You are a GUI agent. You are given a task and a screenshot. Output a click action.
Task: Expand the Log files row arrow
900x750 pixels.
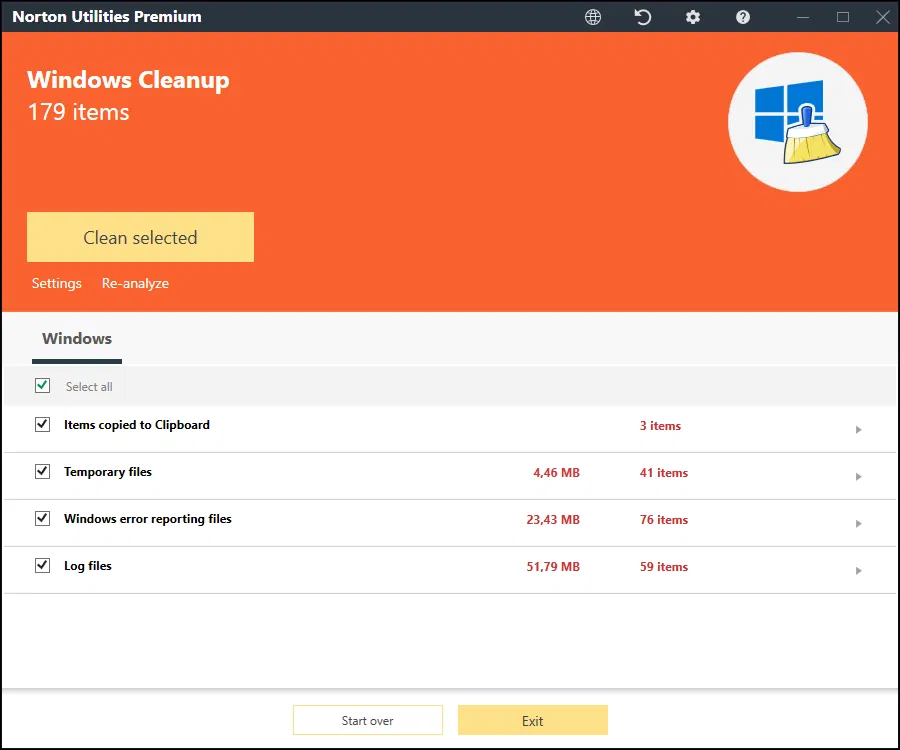[859, 571]
